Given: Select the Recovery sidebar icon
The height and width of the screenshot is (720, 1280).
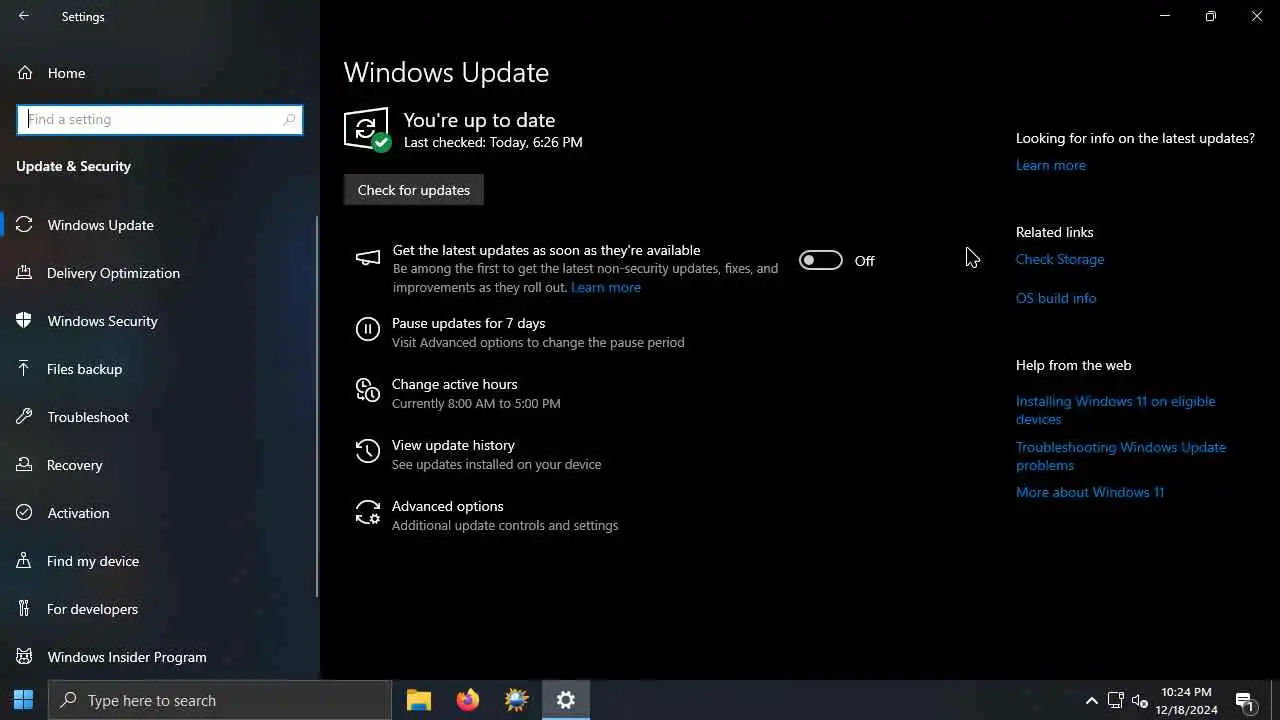Looking at the screenshot, I should tap(25, 465).
